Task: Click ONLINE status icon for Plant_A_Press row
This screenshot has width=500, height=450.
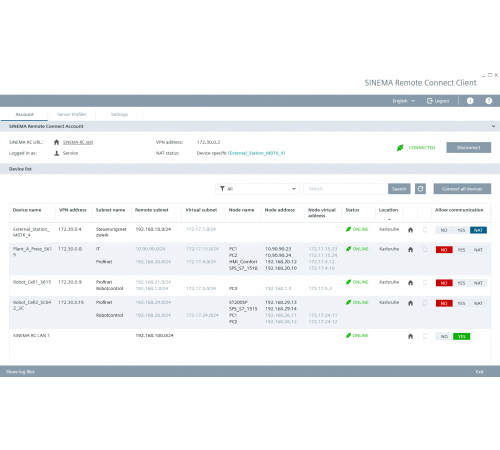Action: (x=348, y=249)
